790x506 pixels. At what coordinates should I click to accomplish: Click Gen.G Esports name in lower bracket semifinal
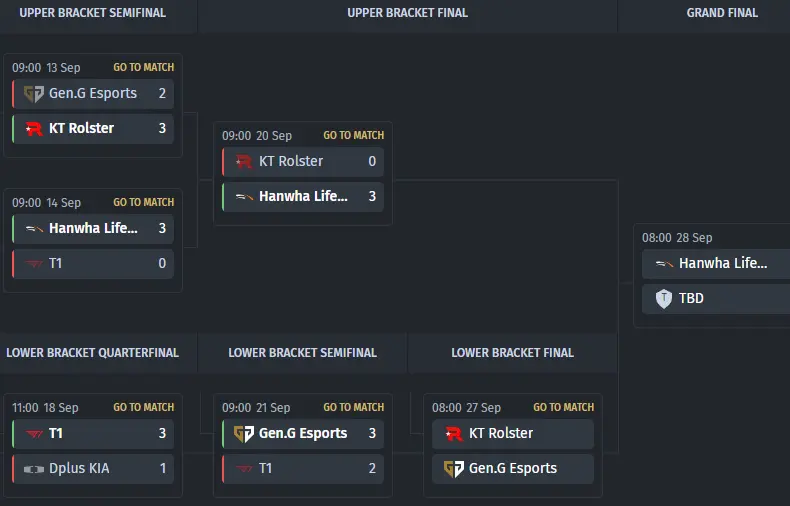point(303,434)
